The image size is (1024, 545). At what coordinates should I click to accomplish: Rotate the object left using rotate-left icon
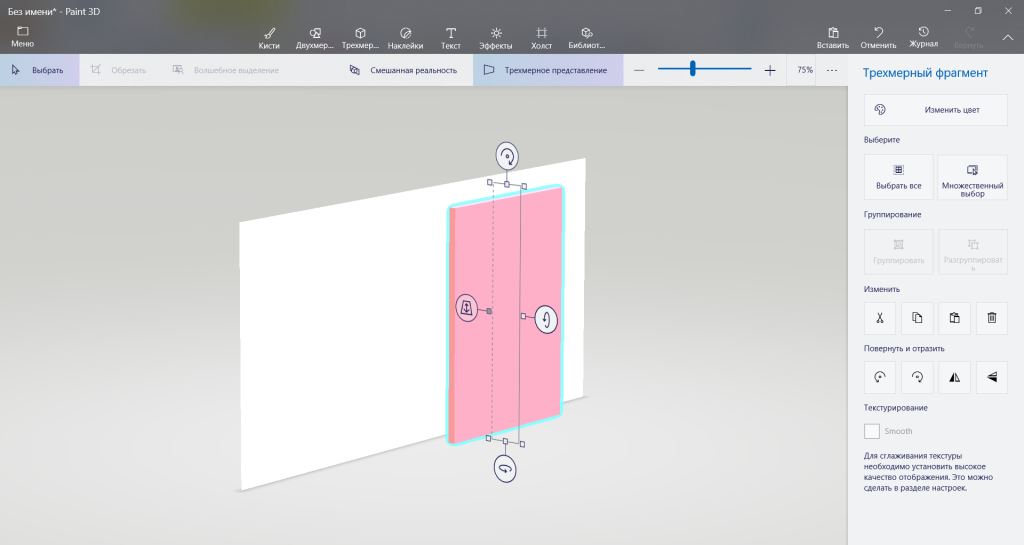click(x=879, y=377)
